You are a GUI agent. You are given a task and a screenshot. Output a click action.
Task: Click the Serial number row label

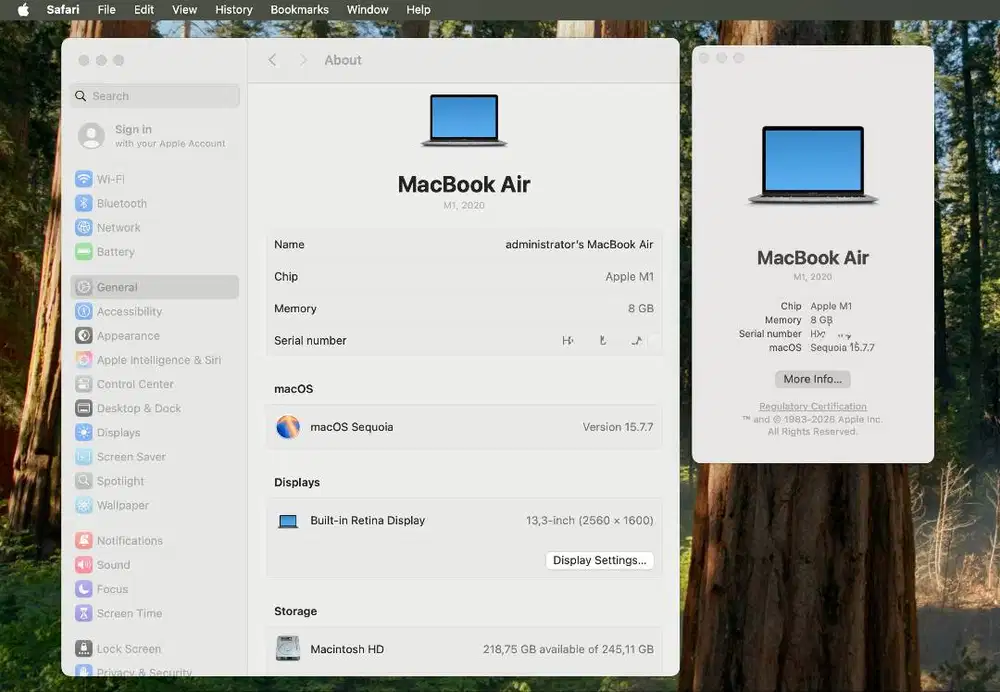coord(310,341)
